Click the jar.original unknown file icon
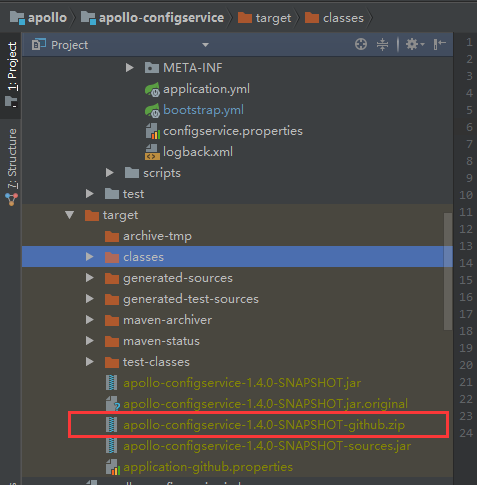The height and width of the screenshot is (485, 477). point(113,404)
